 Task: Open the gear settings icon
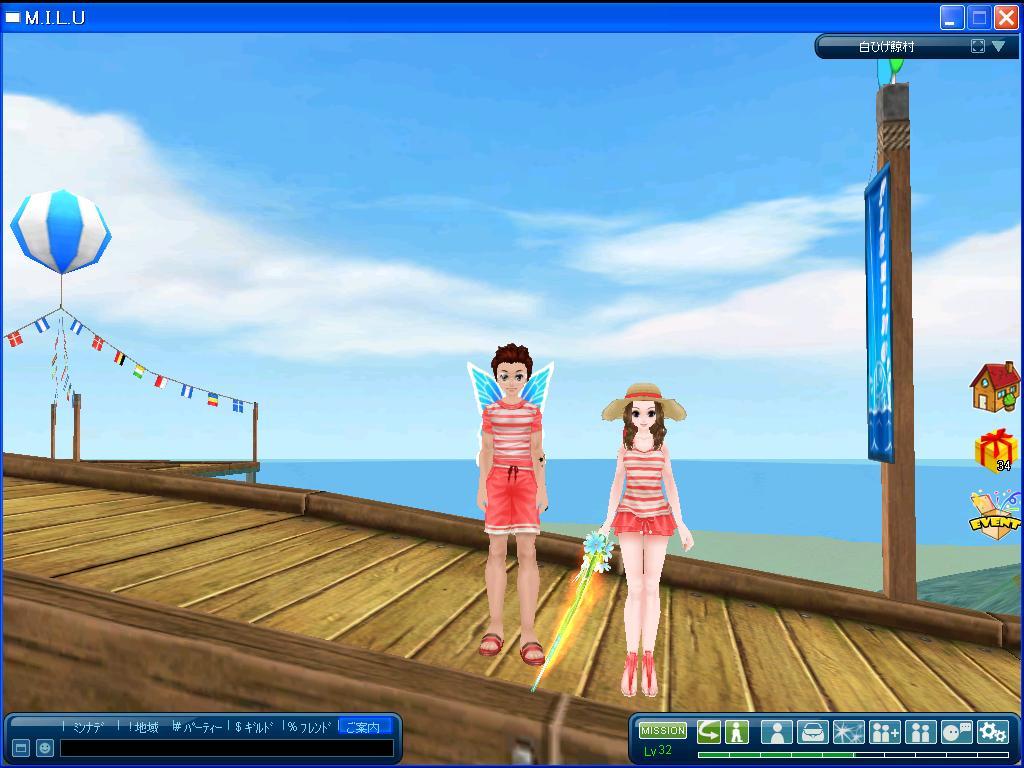[x=992, y=732]
